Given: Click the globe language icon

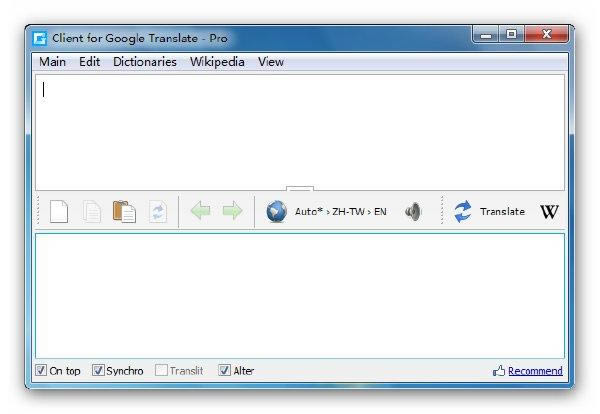Looking at the screenshot, I should point(276,211).
